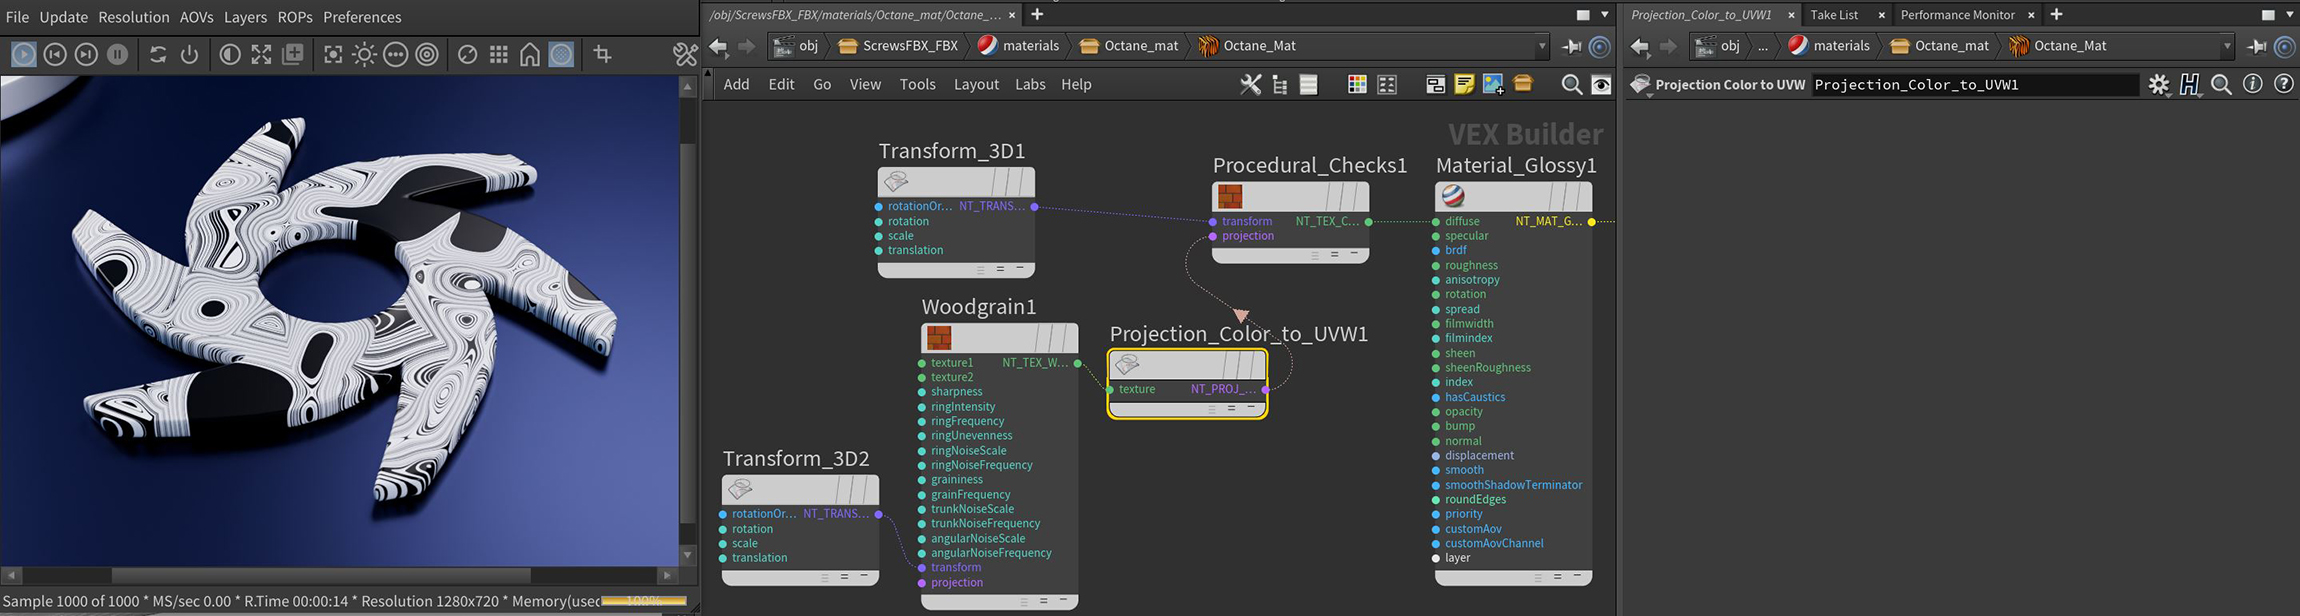Toggle the highlighted grid sphere button
The height and width of the screenshot is (616, 2300).
point(562,54)
